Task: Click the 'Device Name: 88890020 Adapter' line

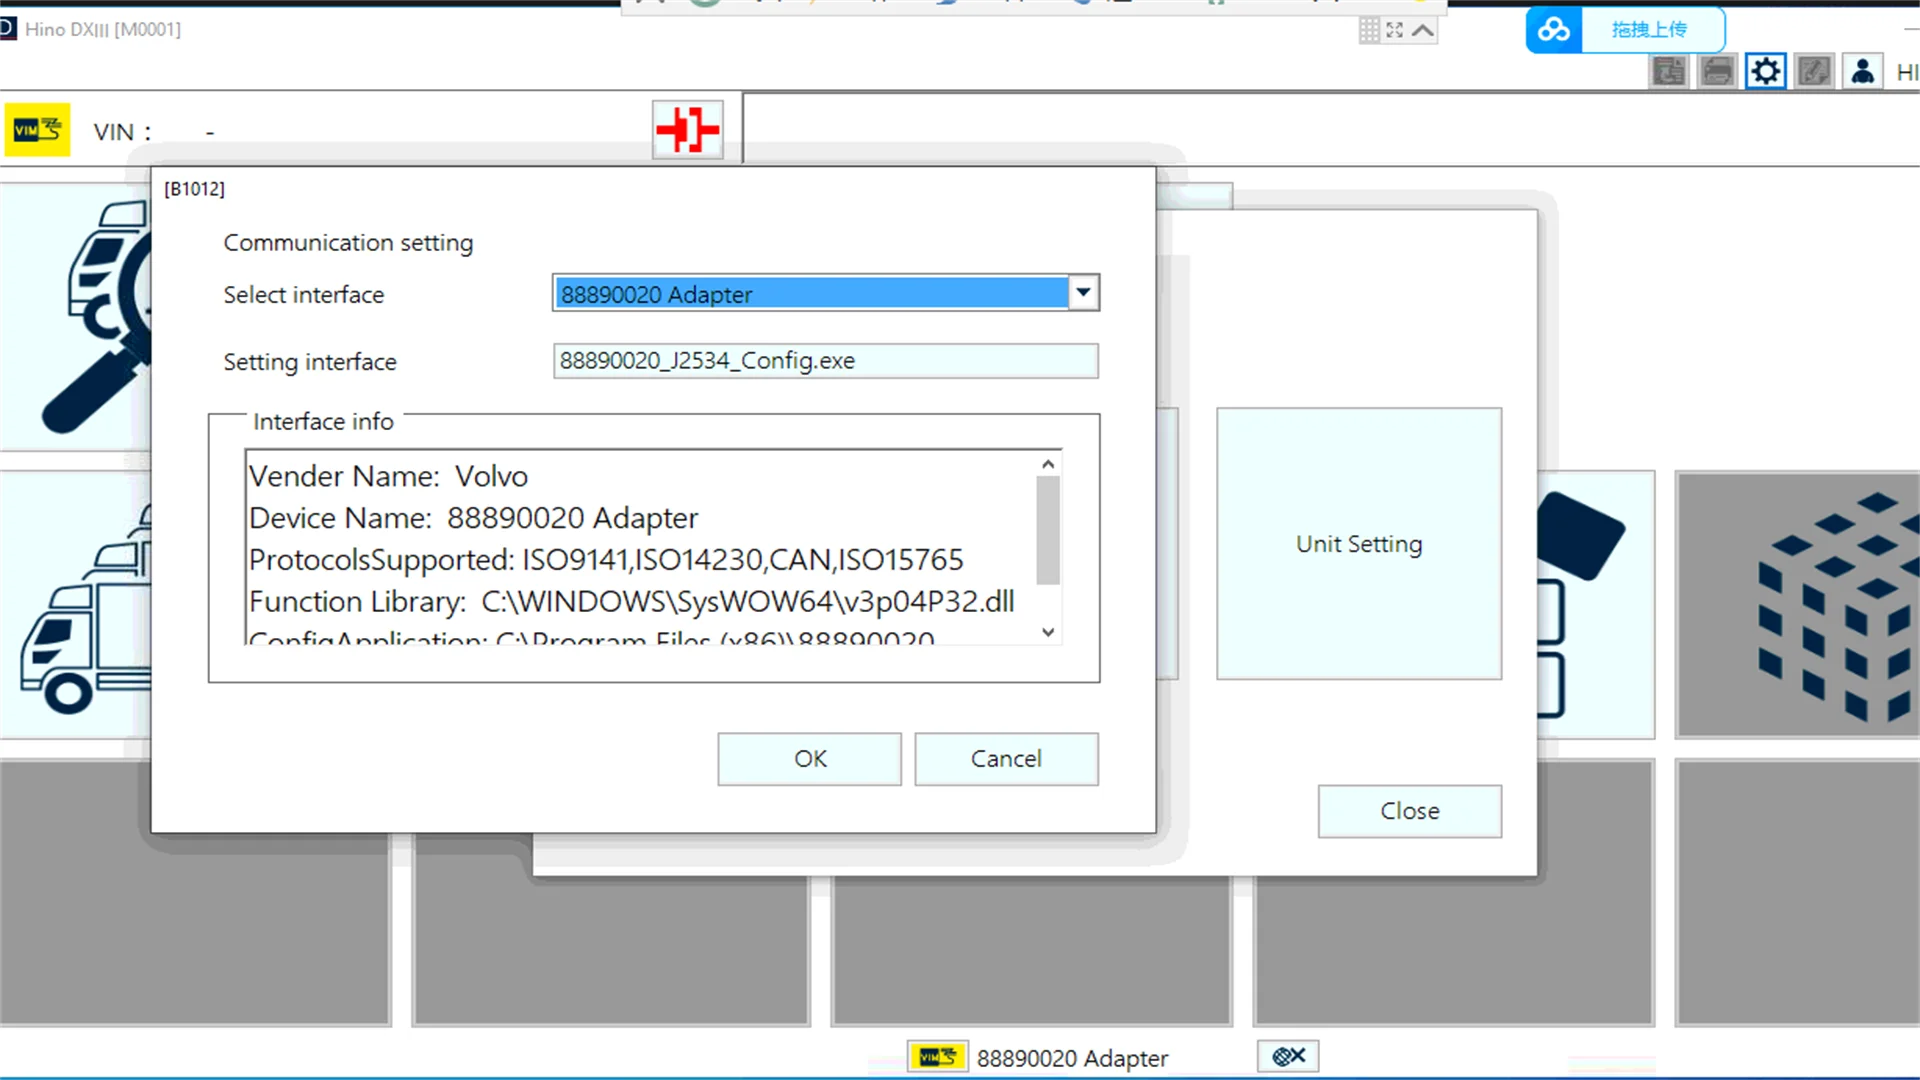Action: point(474,518)
